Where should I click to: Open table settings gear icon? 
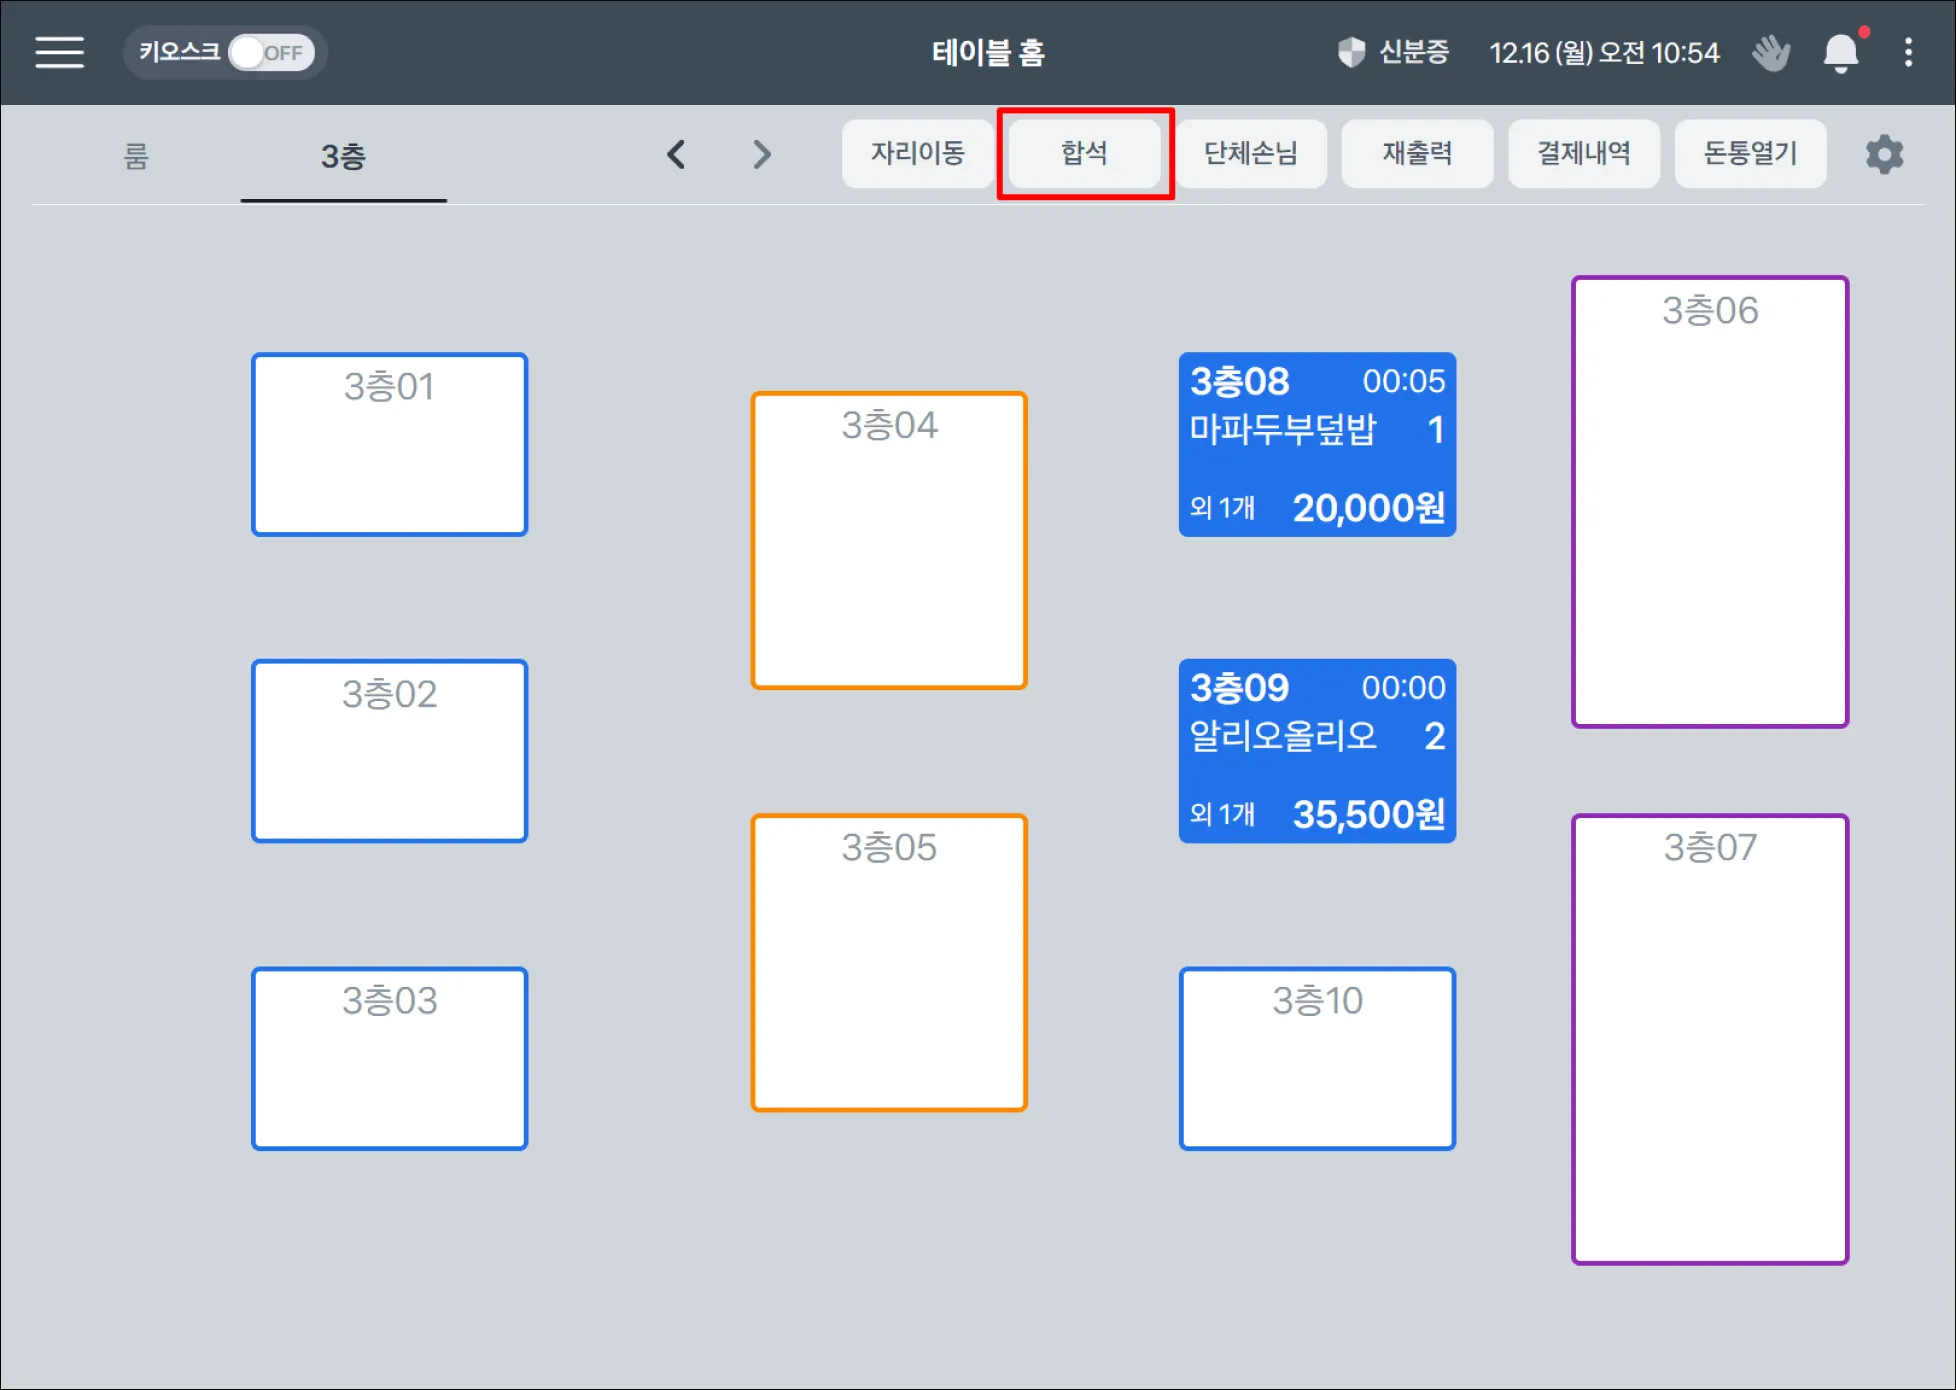pyautogui.click(x=1884, y=155)
